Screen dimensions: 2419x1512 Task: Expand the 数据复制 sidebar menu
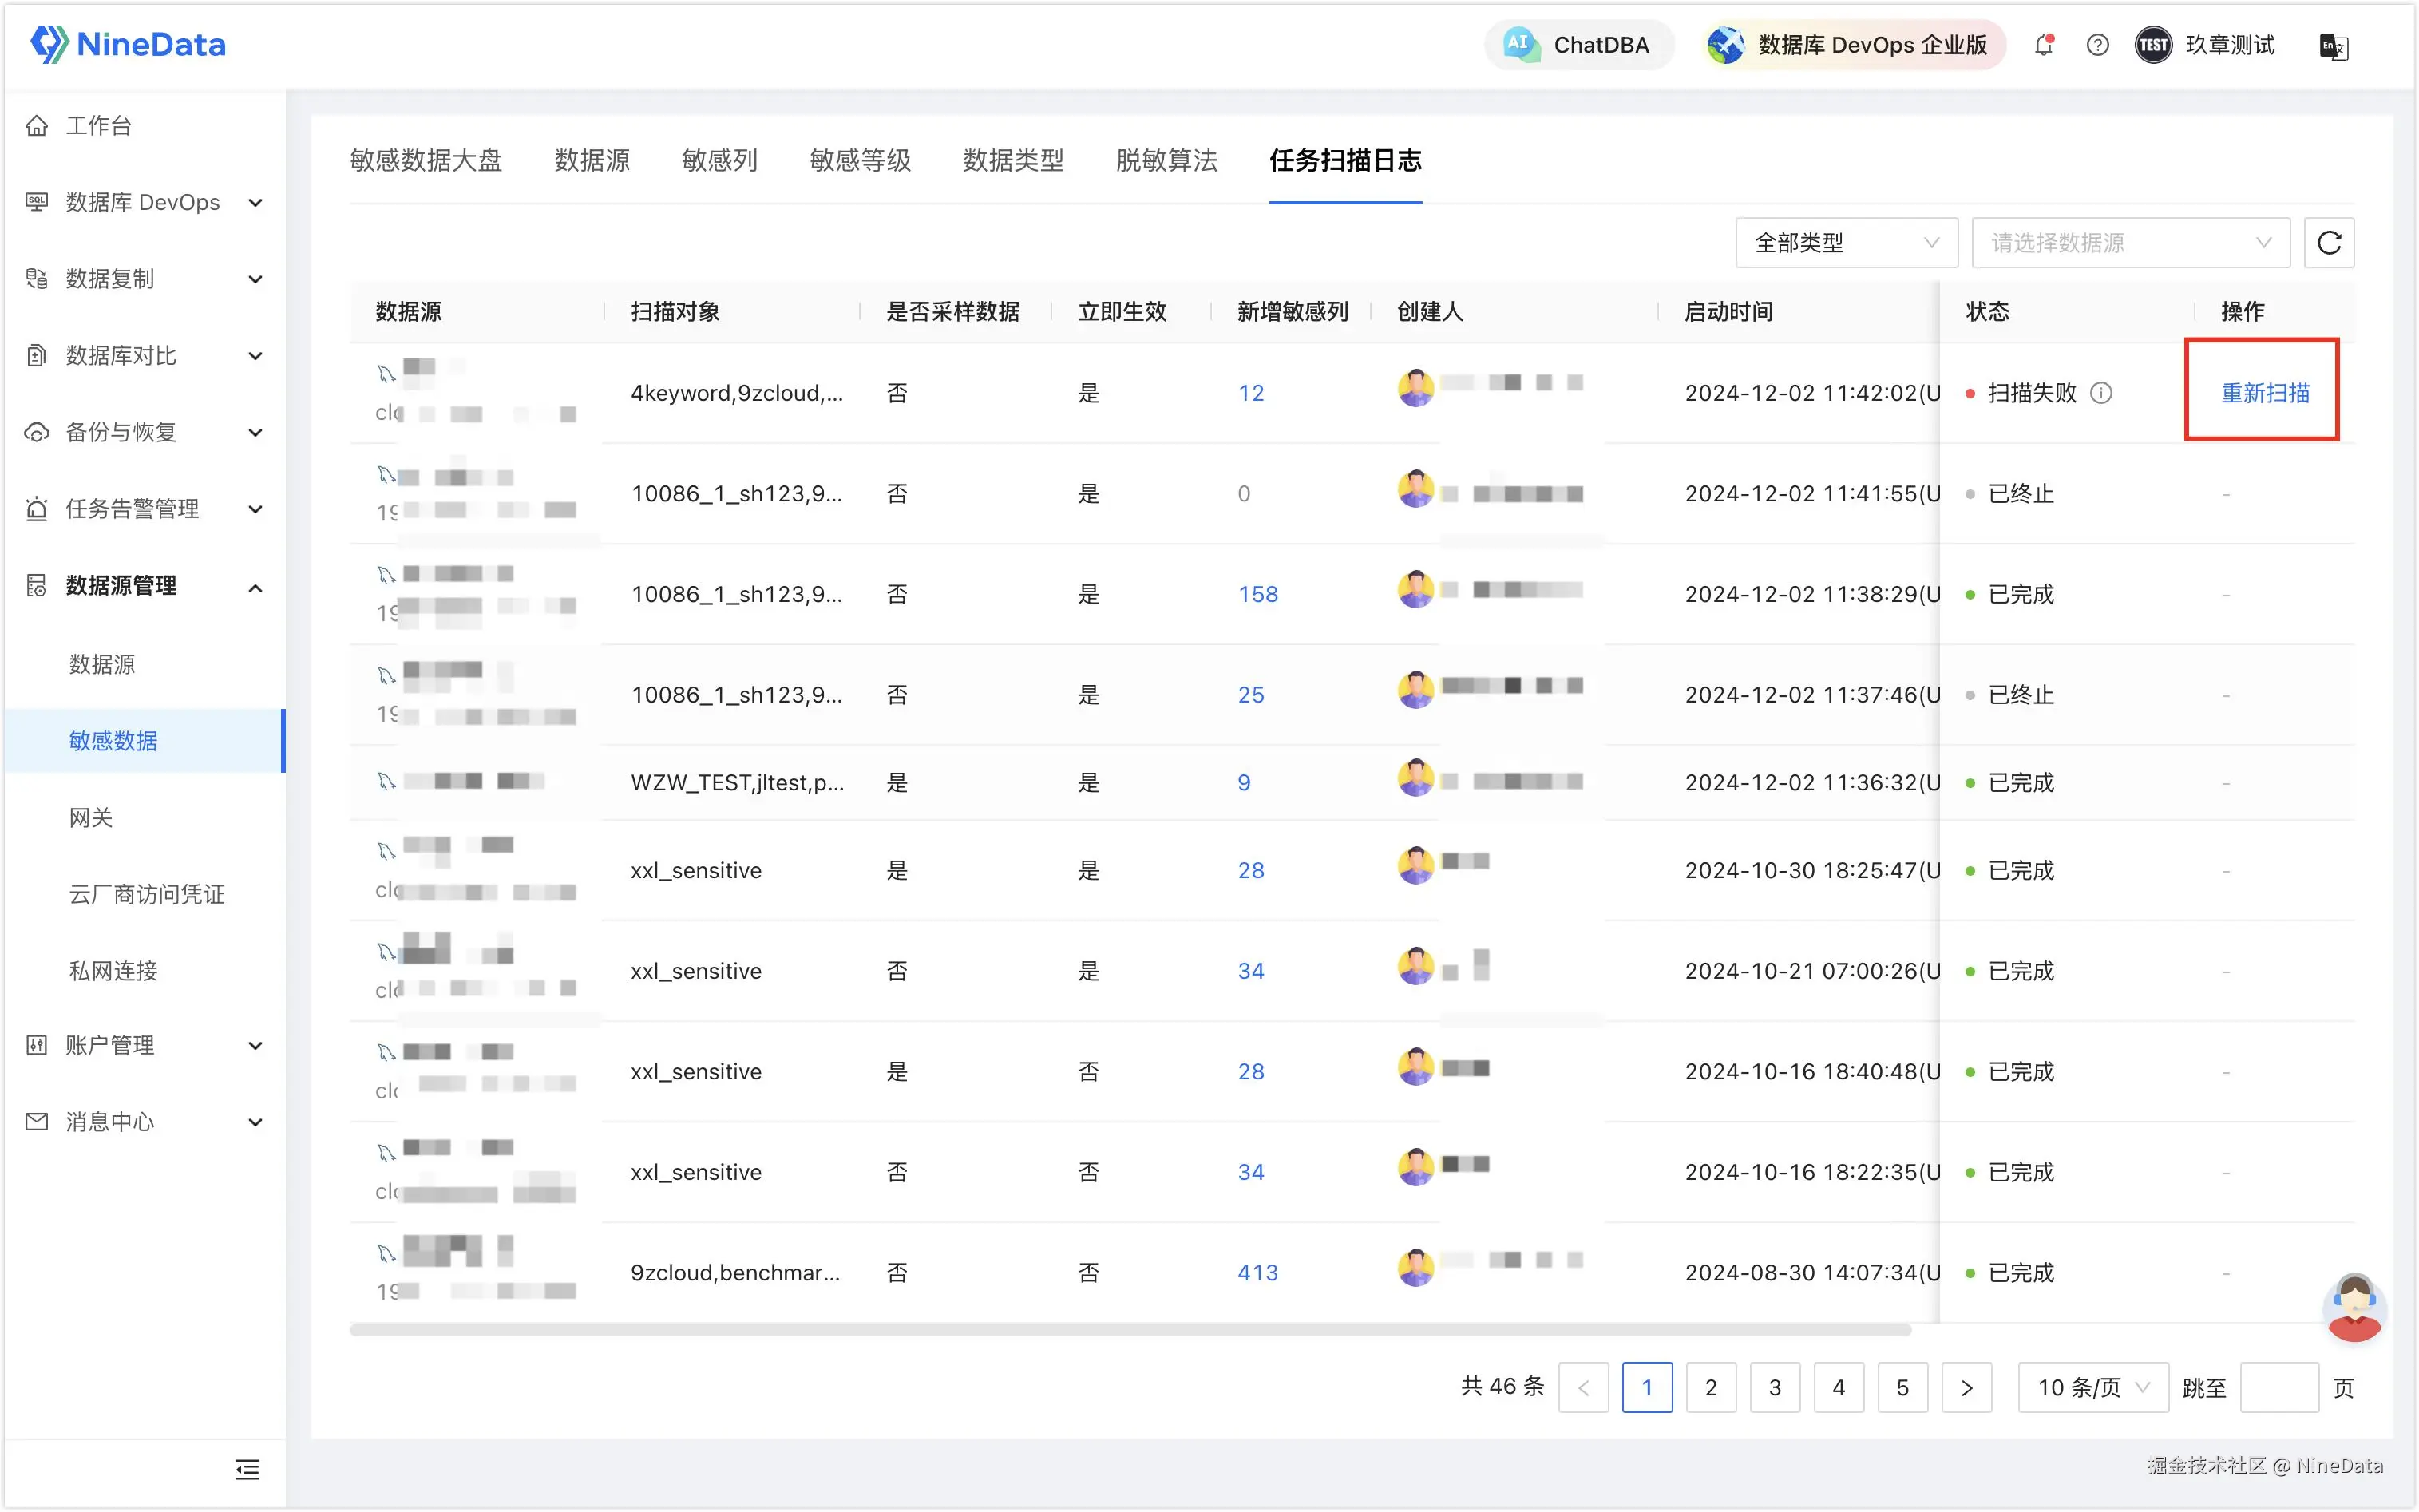point(145,279)
